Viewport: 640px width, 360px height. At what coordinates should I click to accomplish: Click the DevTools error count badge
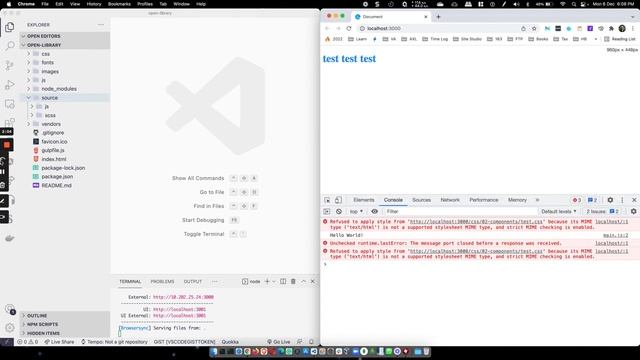(576, 200)
